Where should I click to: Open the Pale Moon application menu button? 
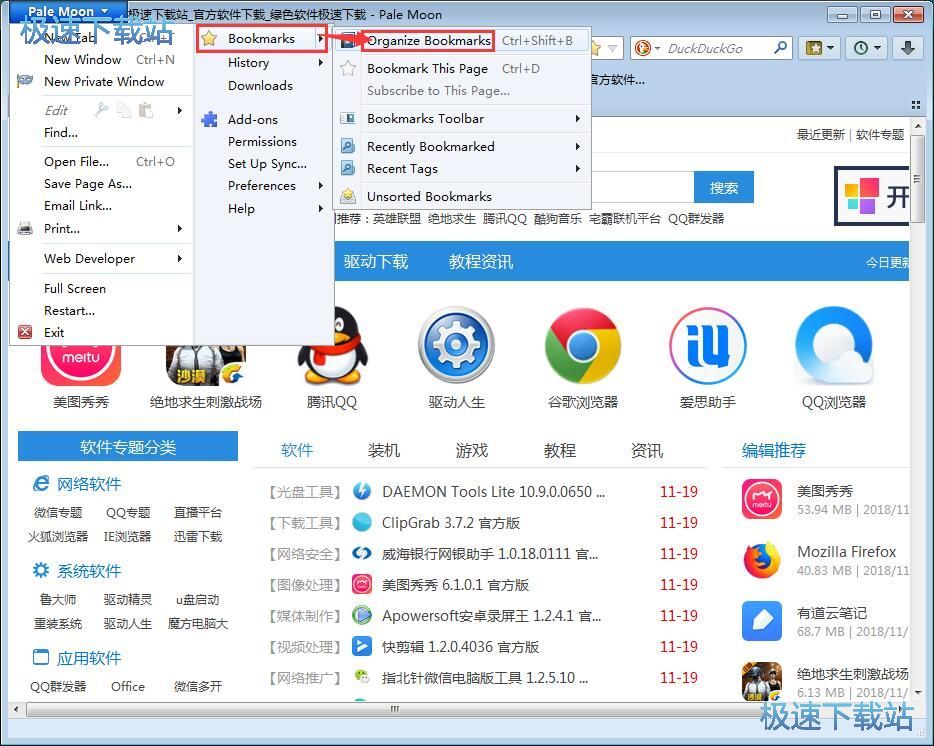click(68, 11)
